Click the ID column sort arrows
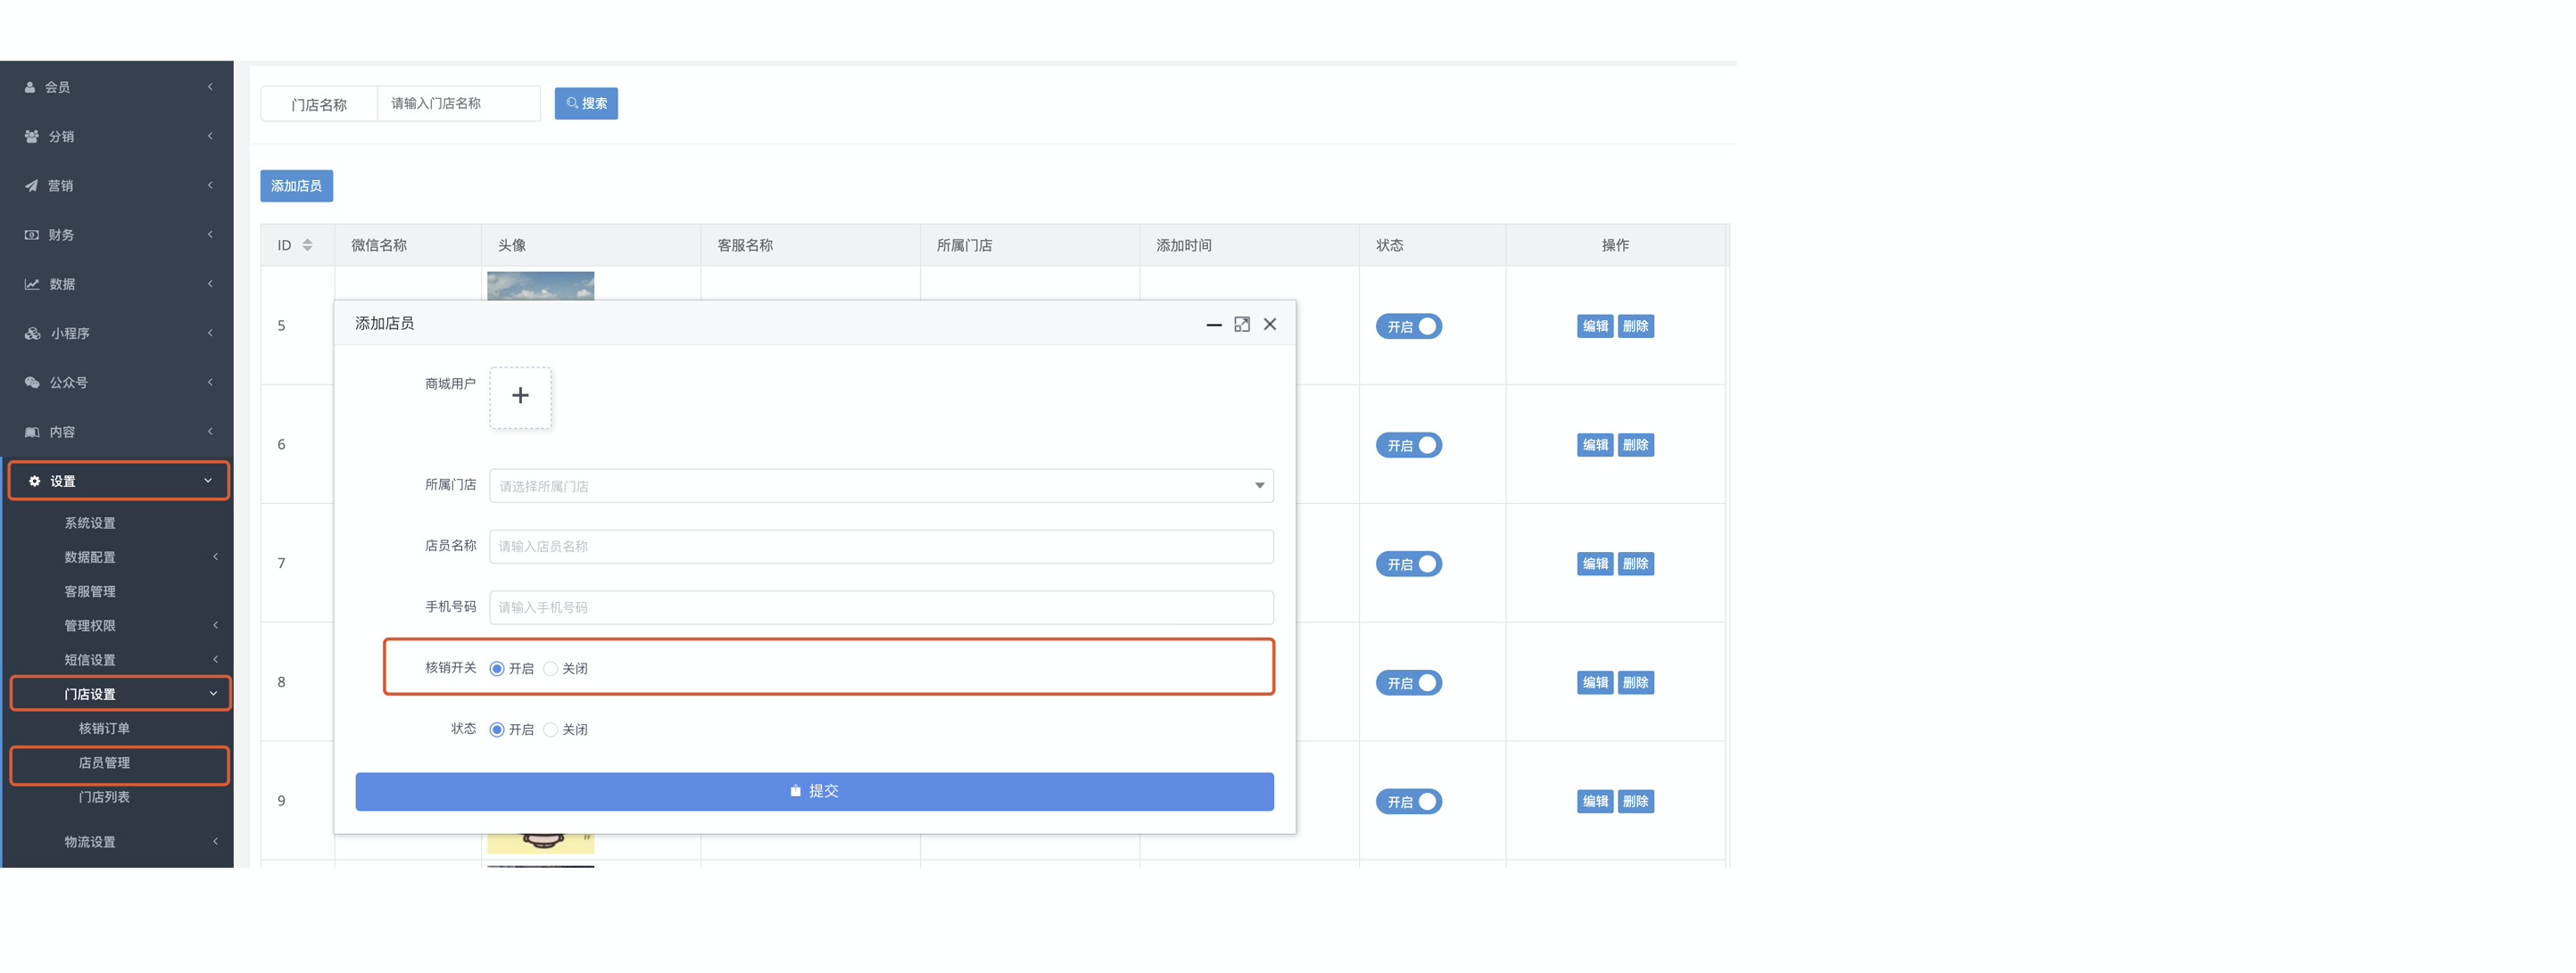The height and width of the screenshot is (973, 2576). (x=307, y=245)
